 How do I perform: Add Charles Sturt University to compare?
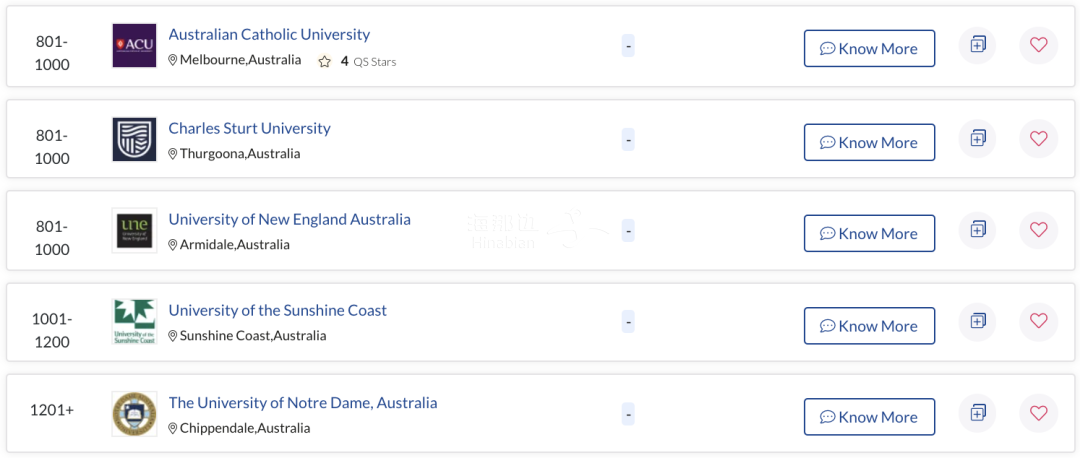point(977,138)
